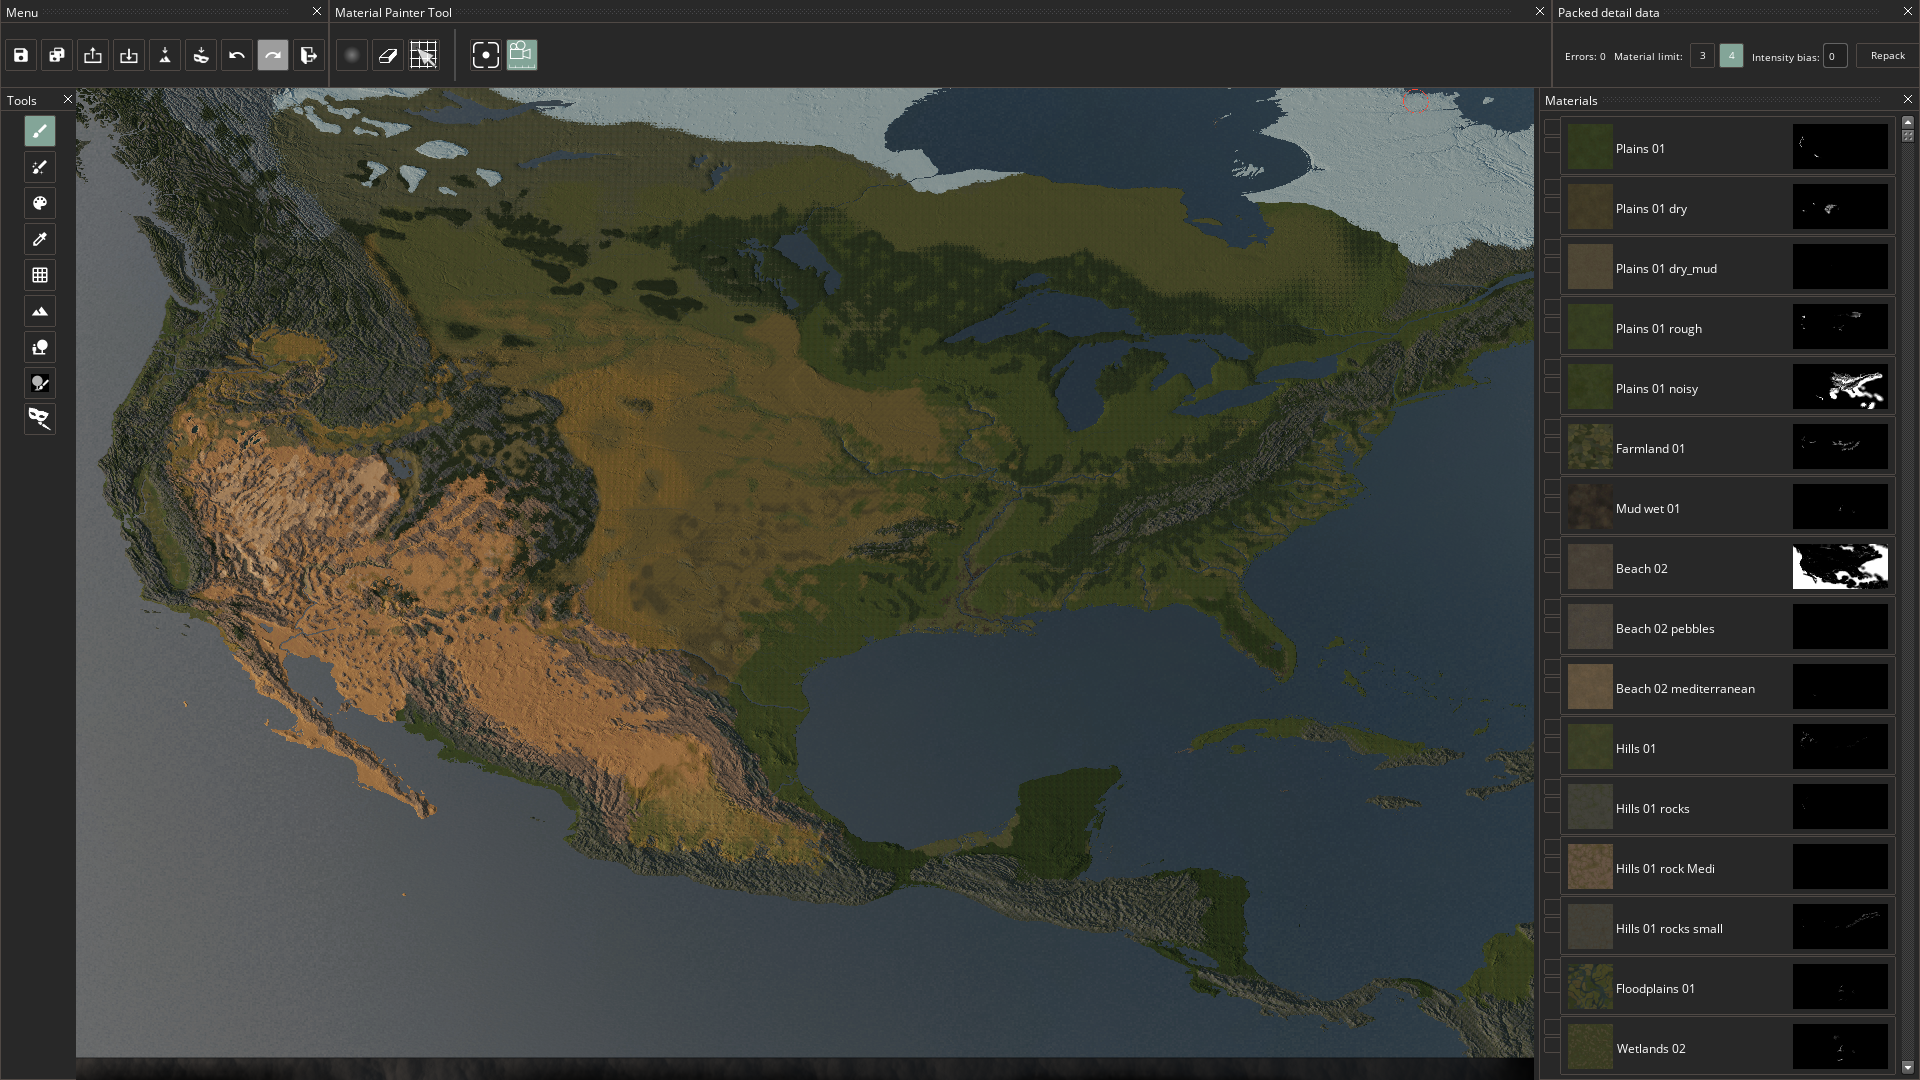Click the upload export arrow icon
1920x1080 pixels.
[x=93, y=55]
